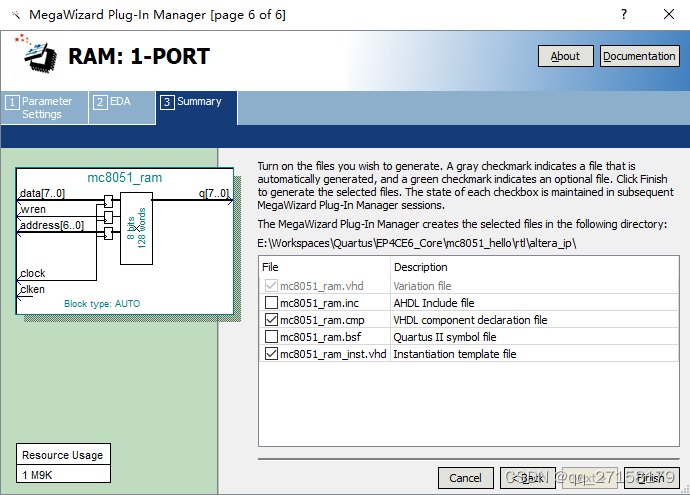Click the address[6..0] port label
The height and width of the screenshot is (495, 690).
click(52, 225)
